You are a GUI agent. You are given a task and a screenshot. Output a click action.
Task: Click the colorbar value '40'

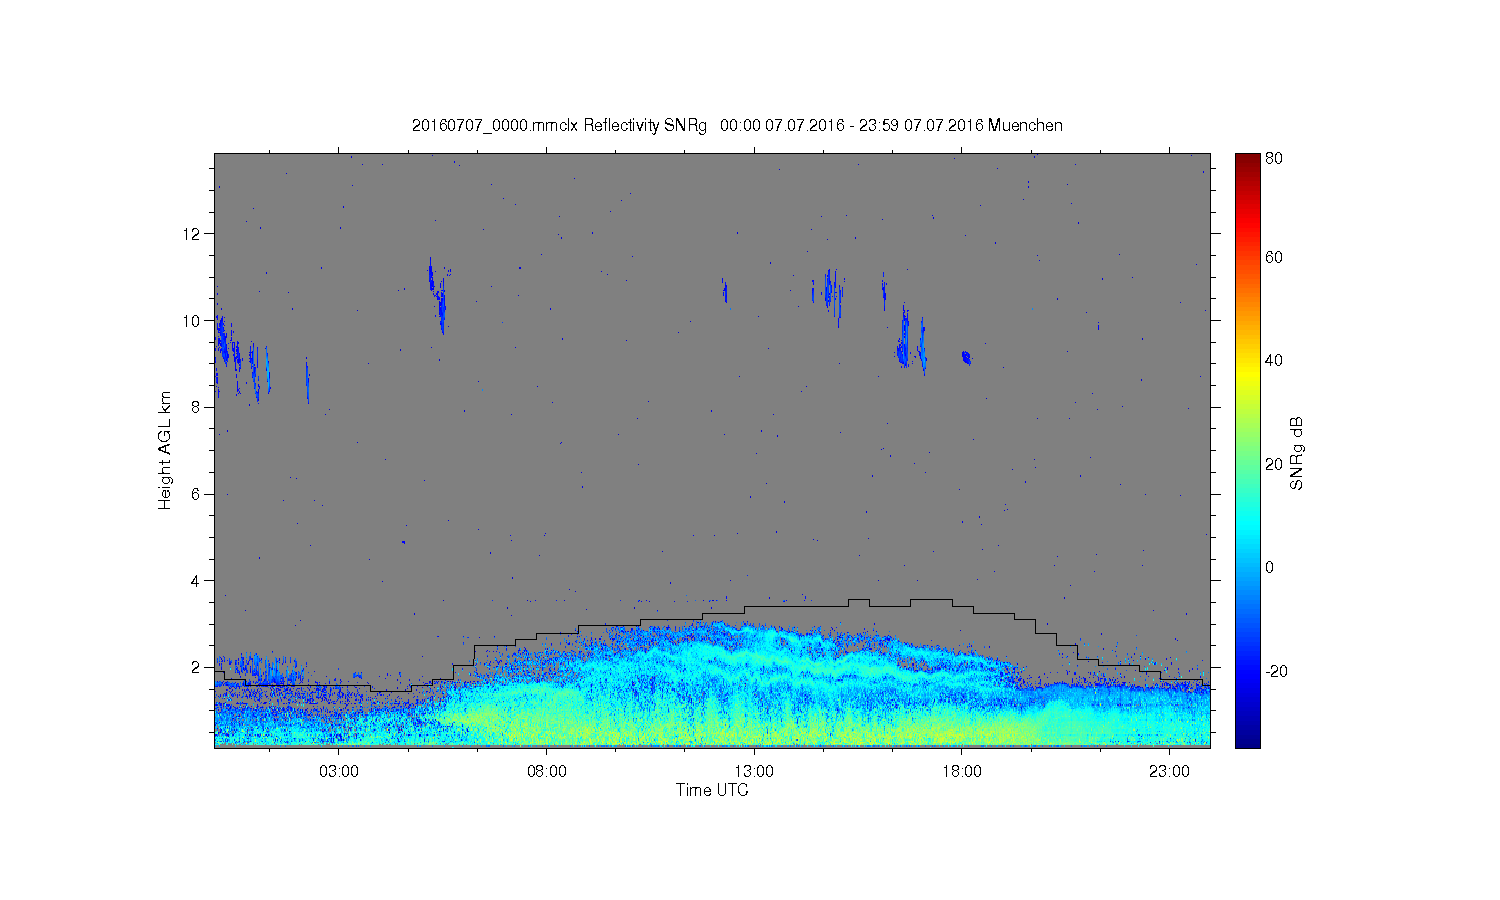1274,360
